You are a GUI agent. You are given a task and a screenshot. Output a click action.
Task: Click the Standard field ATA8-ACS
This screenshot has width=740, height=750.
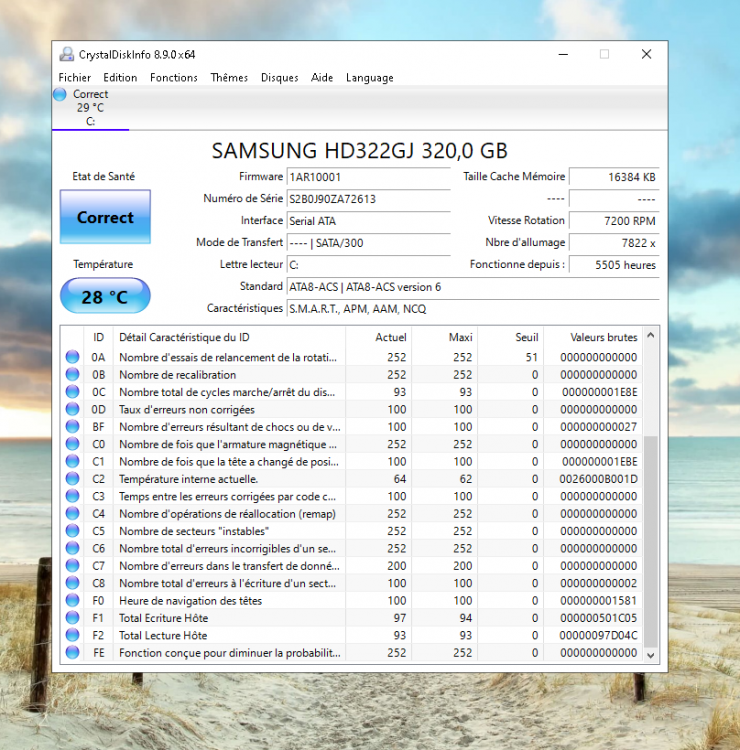[x=473, y=287]
